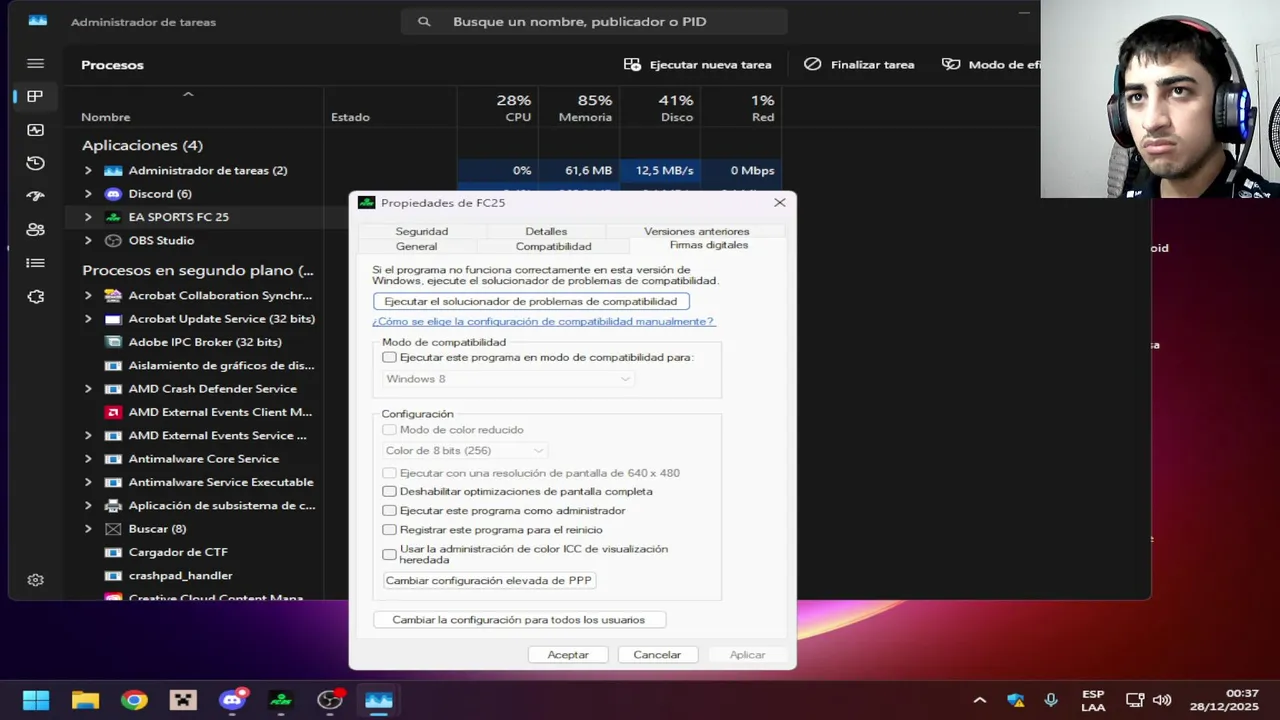This screenshot has width=1280, height=720.
Task: Click volume icon in system tray
Action: click(x=1162, y=700)
